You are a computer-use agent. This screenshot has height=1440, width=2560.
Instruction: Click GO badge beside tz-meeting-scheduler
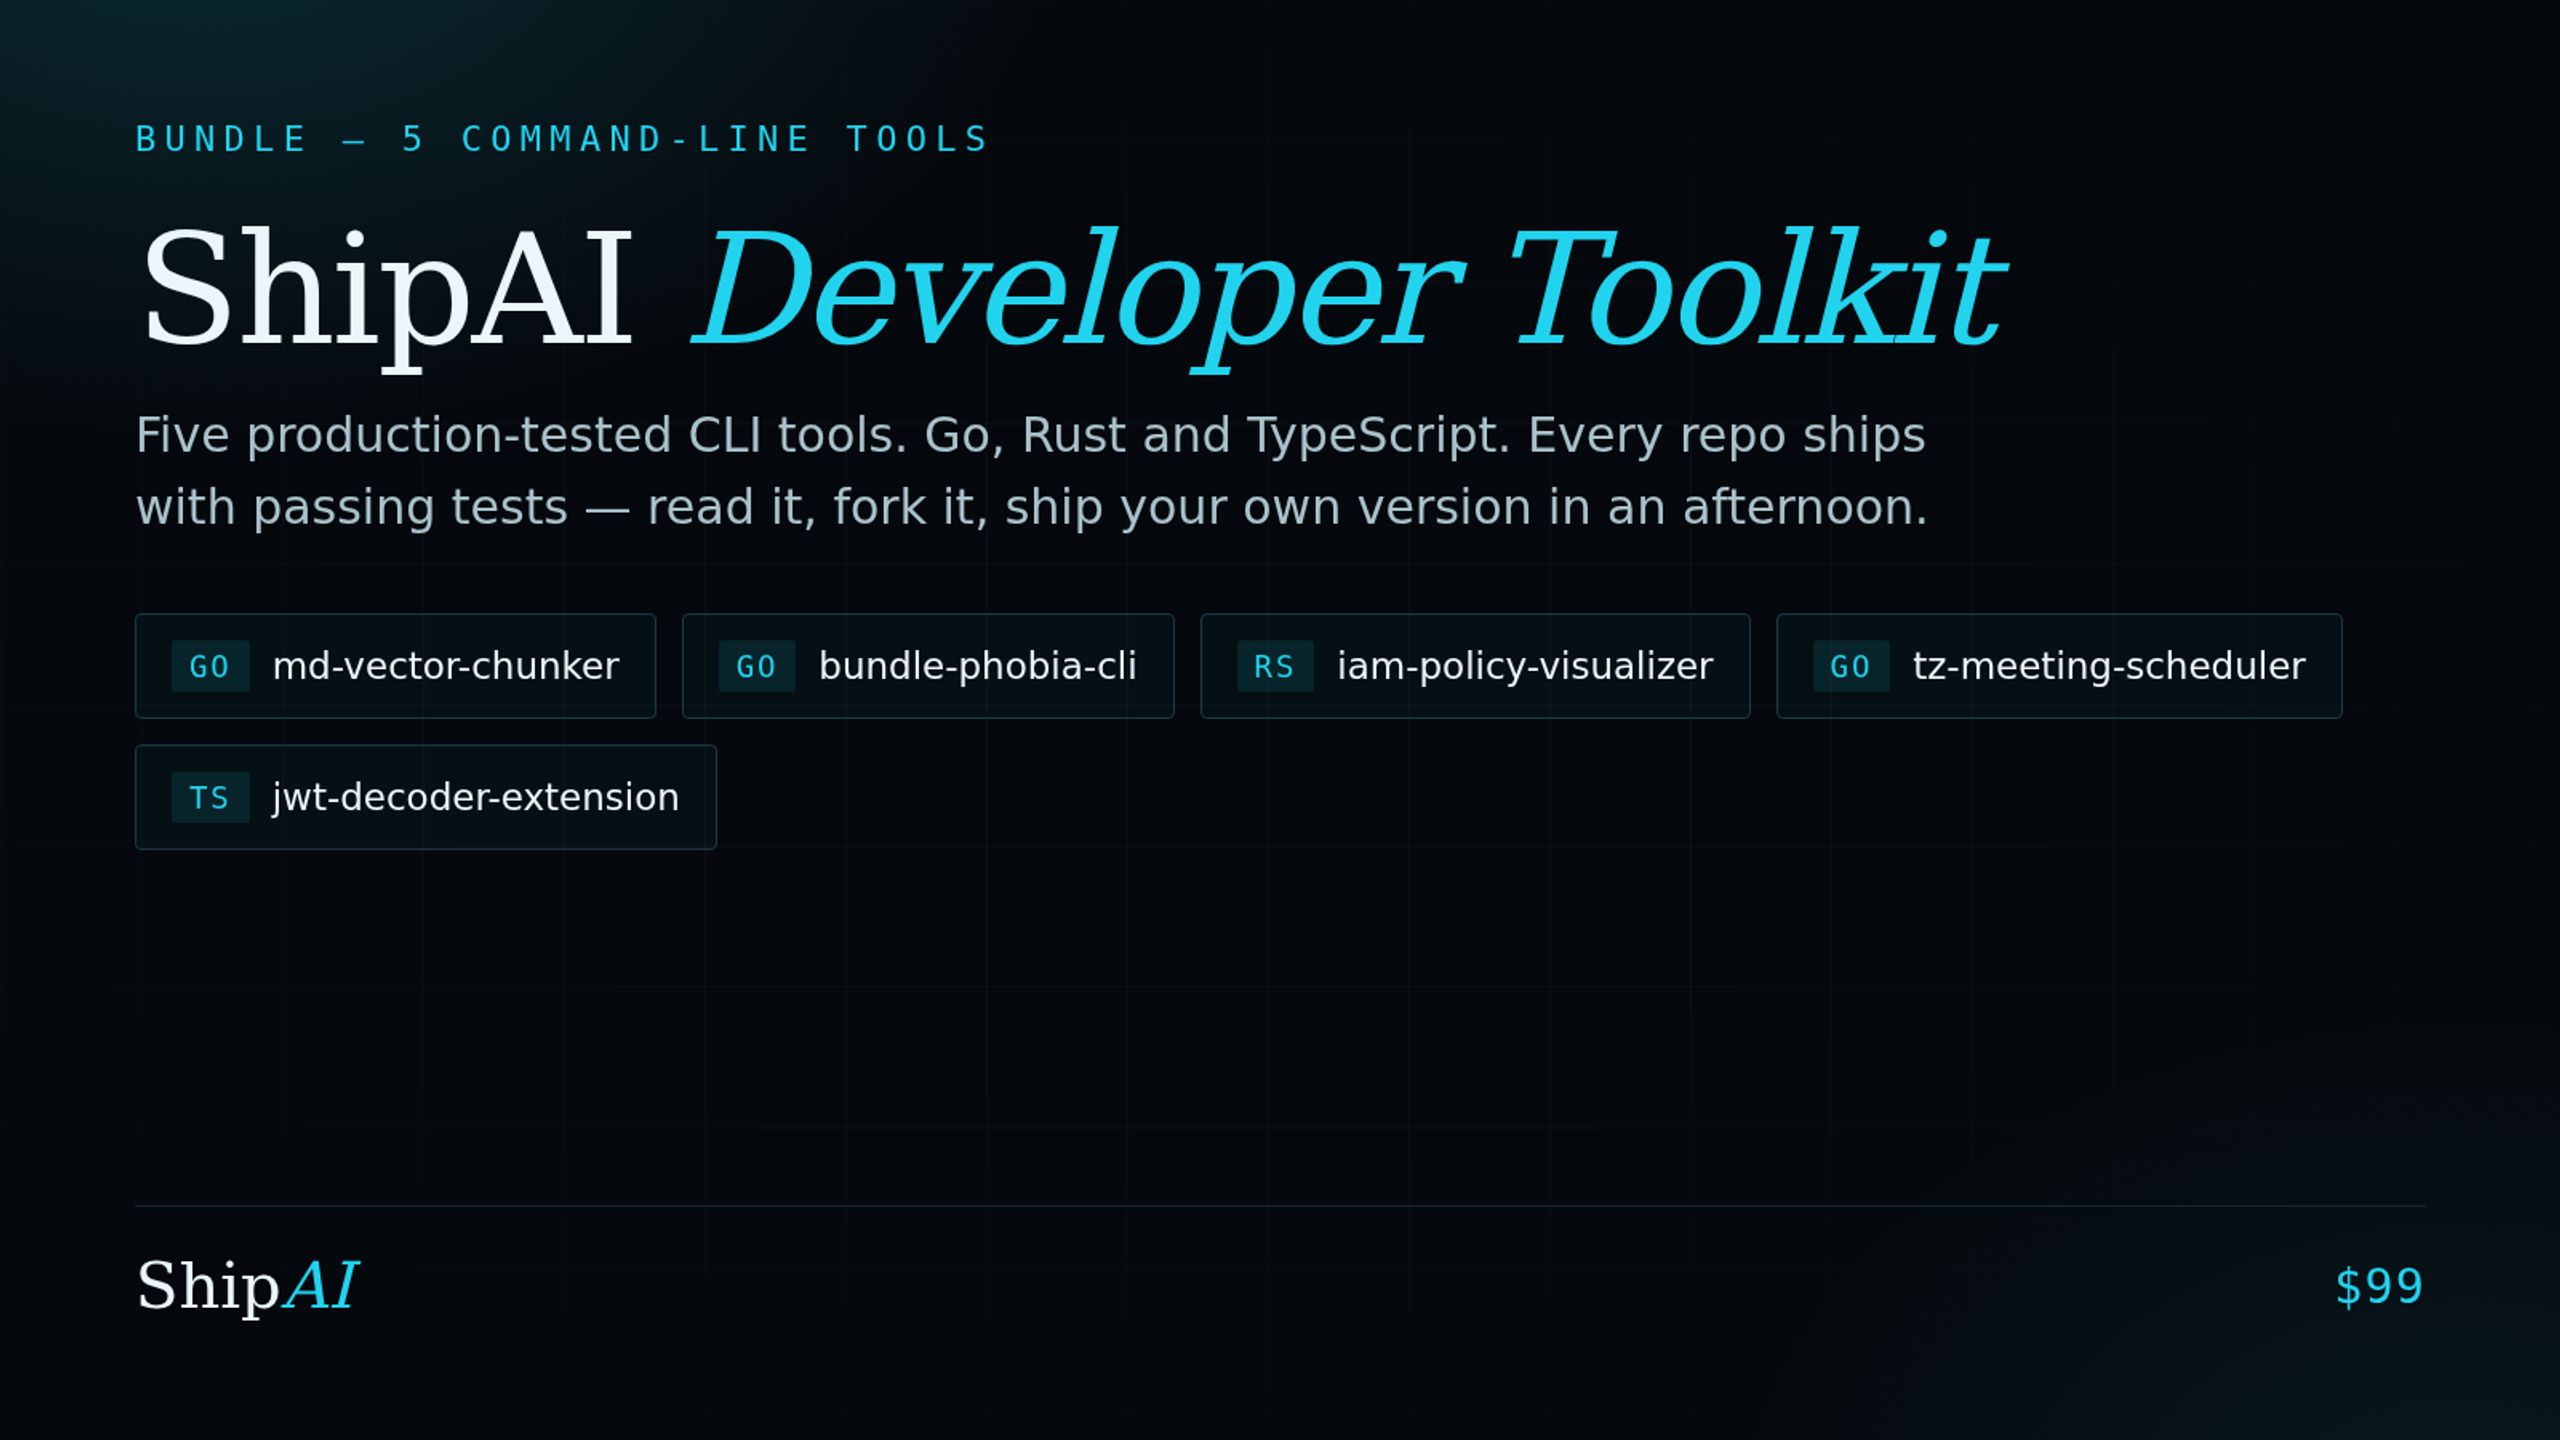pos(1851,666)
